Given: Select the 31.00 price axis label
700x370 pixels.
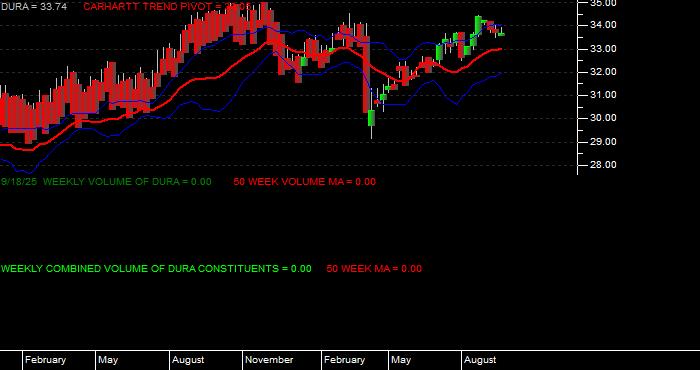Looking at the screenshot, I should (x=603, y=95).
